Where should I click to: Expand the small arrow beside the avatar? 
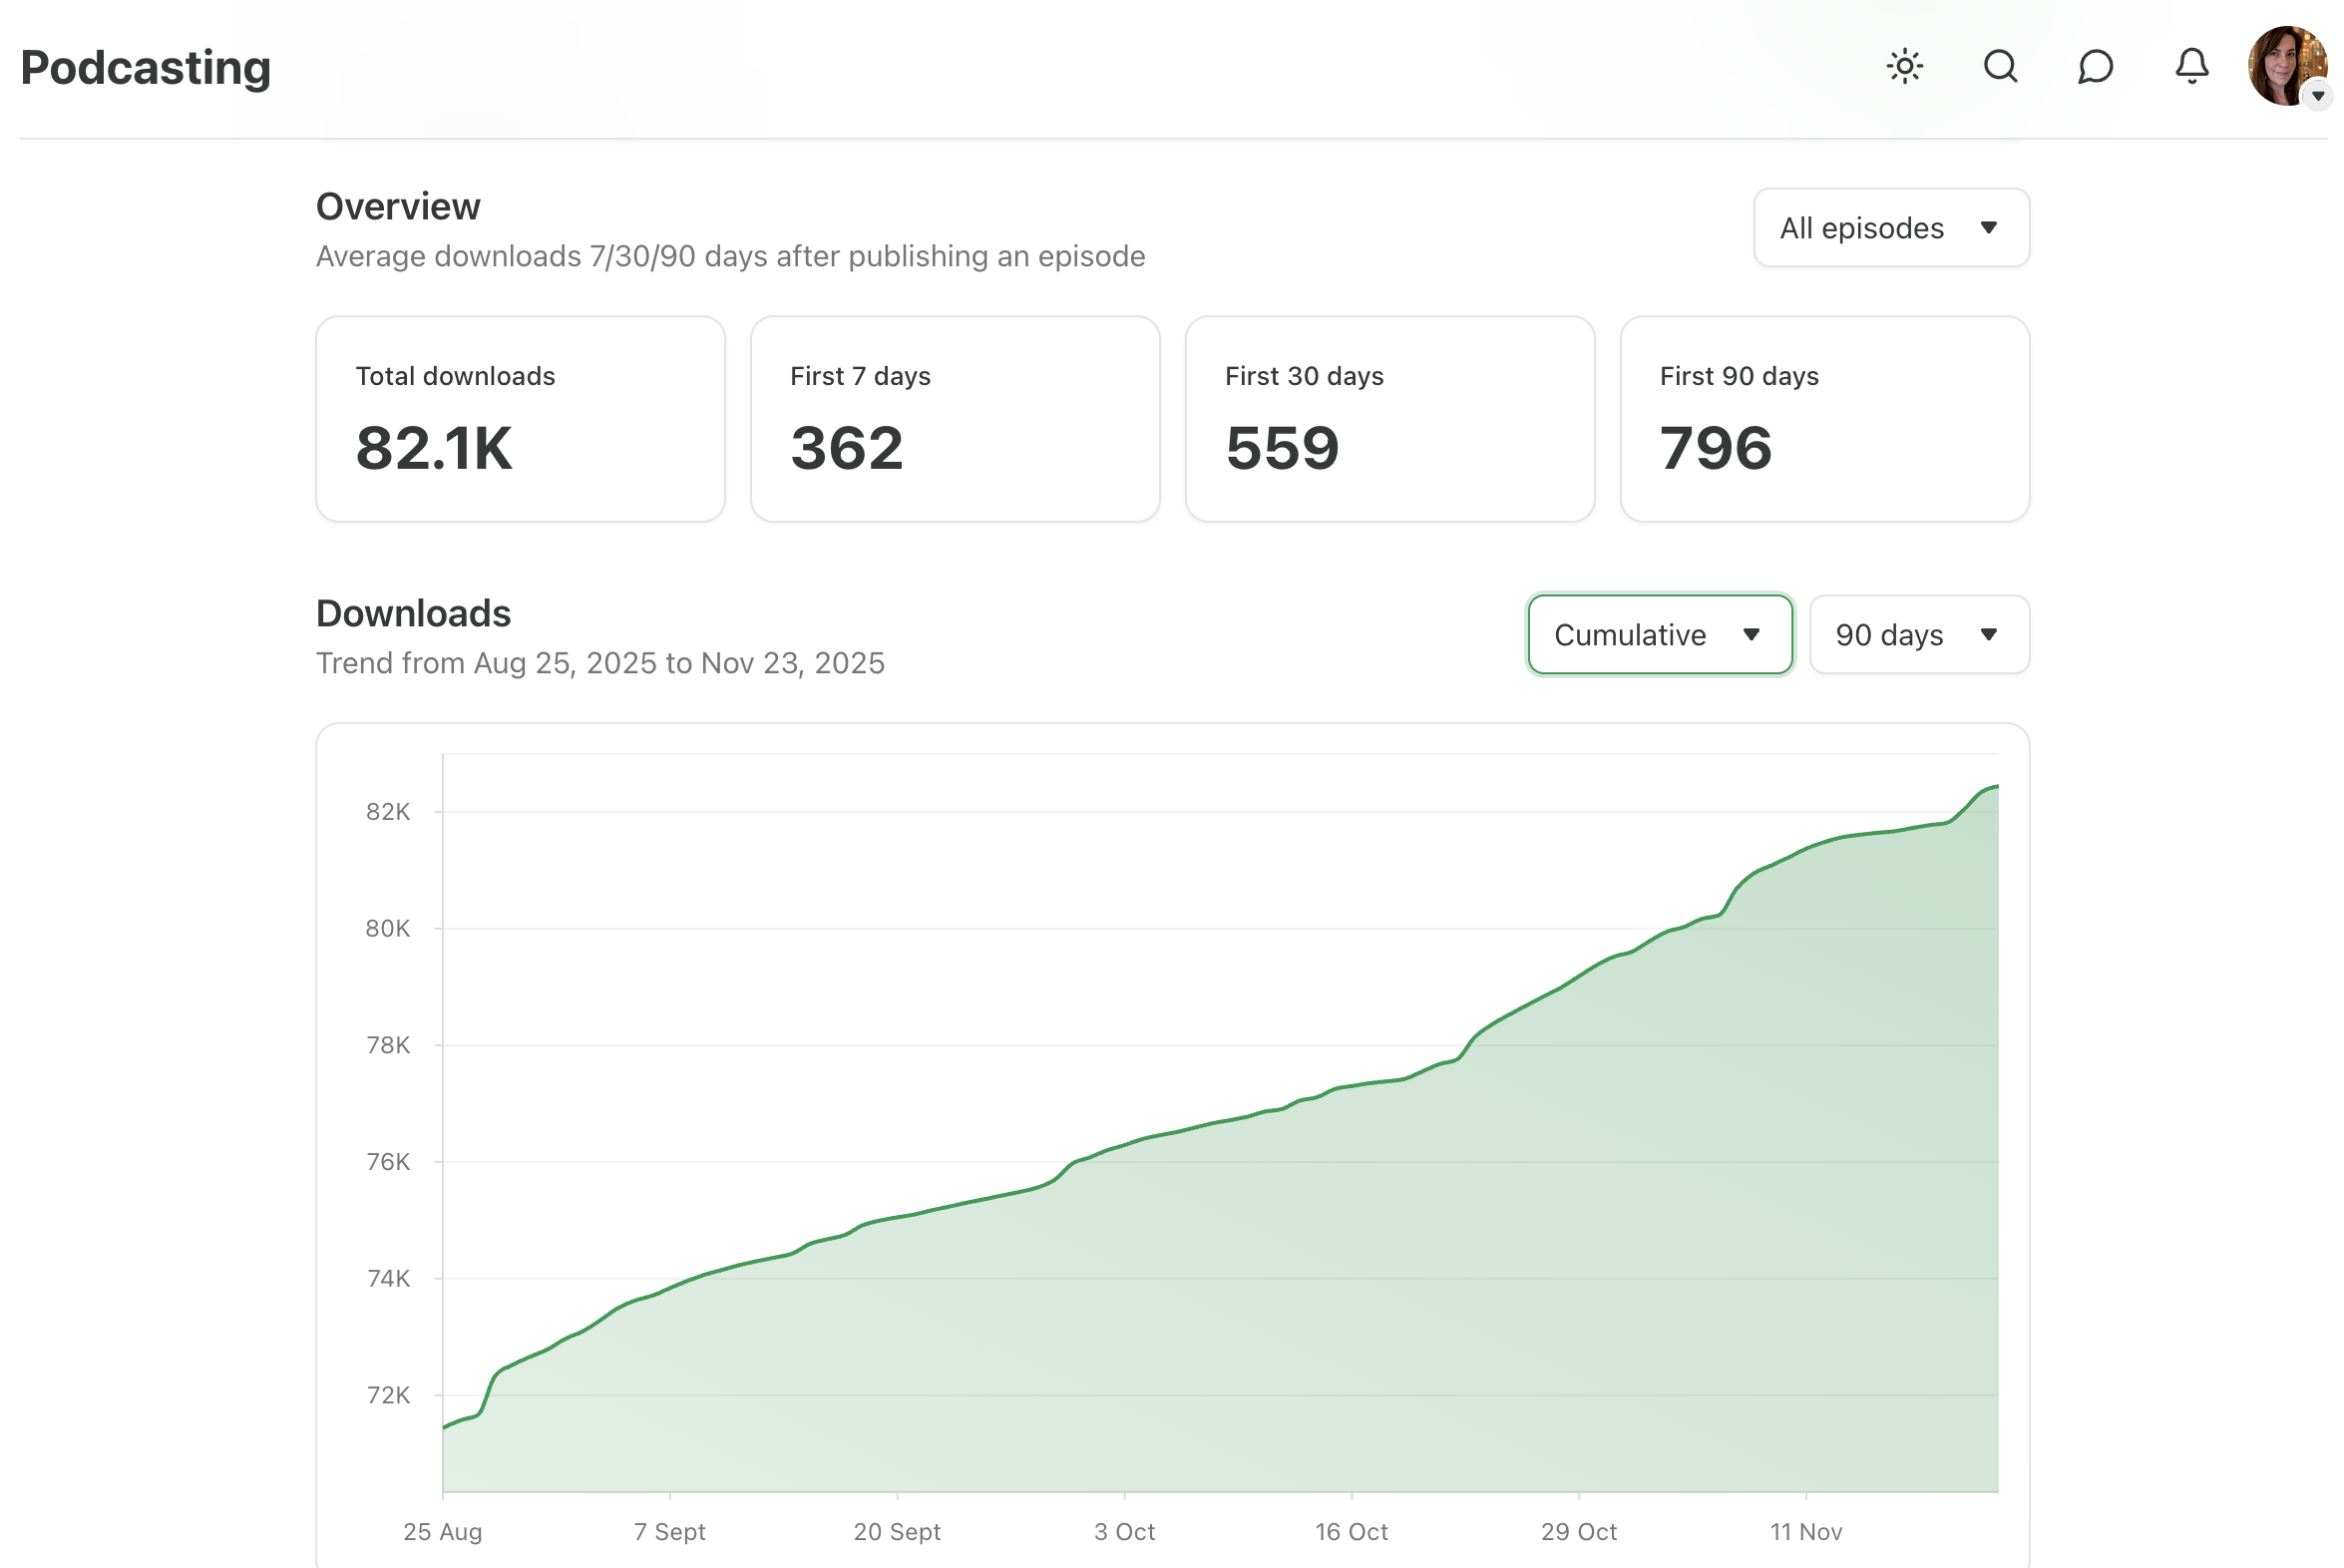tap(2317, 96)
